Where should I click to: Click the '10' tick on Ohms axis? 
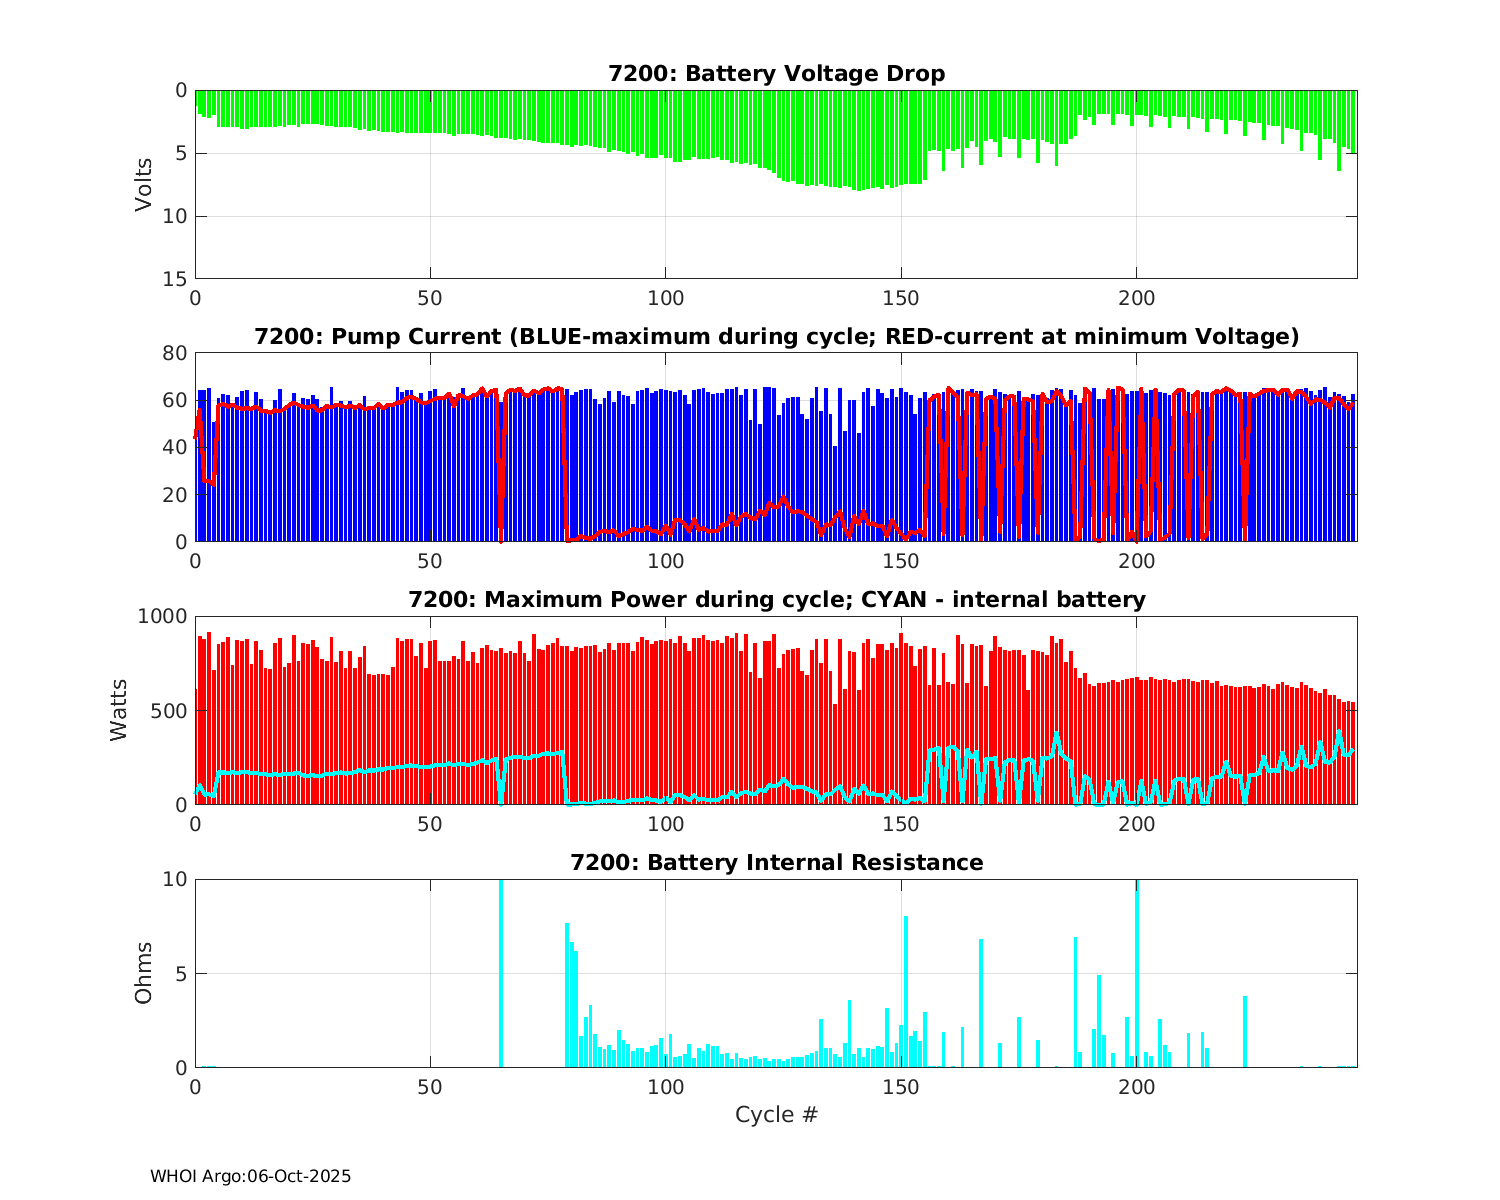(x=176, y=879)
